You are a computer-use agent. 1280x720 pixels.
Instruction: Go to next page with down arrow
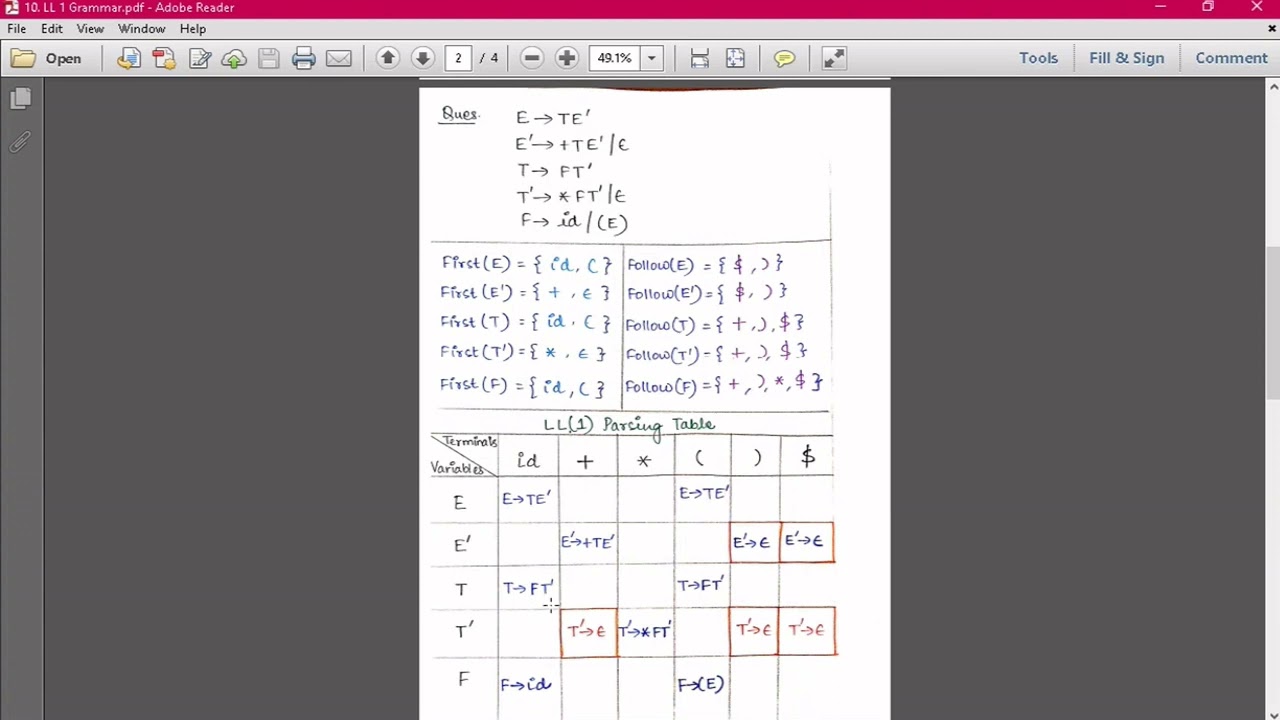pos(423,58)
